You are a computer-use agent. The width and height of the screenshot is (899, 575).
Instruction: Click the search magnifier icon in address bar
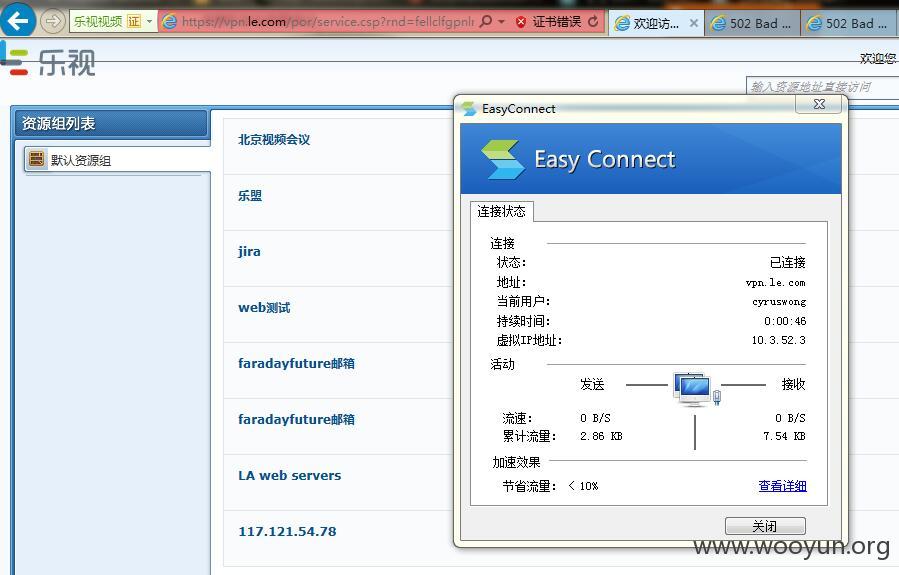[x=486, y=21]
